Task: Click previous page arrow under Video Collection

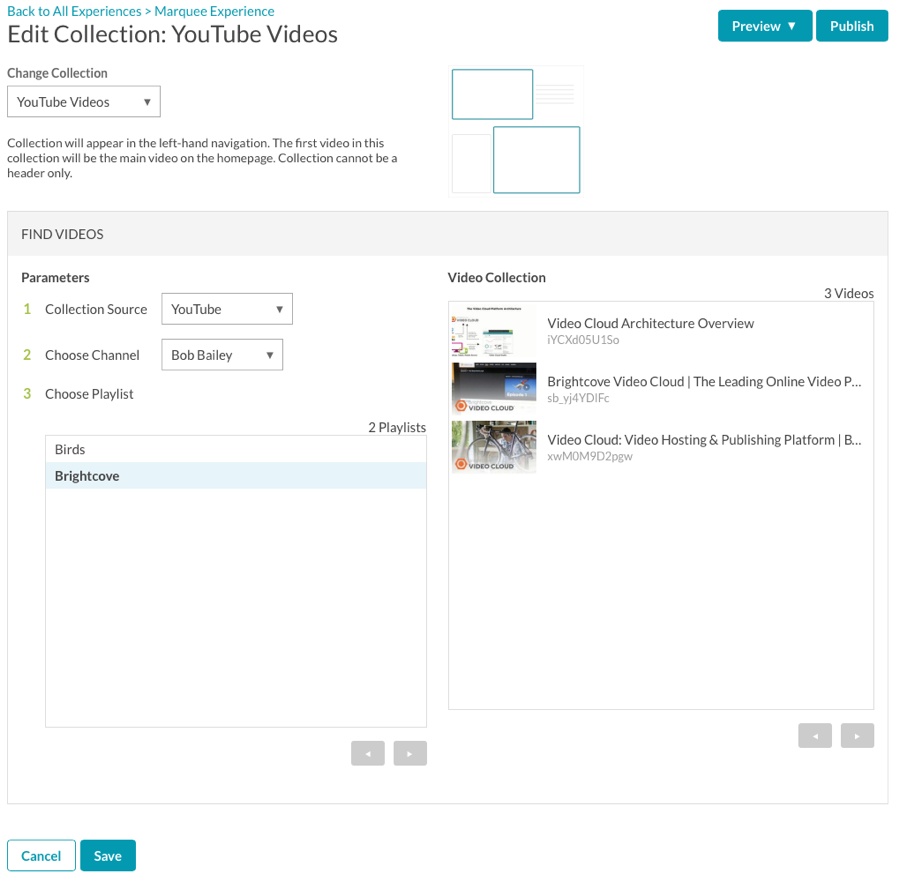Action: pos(814,735)
